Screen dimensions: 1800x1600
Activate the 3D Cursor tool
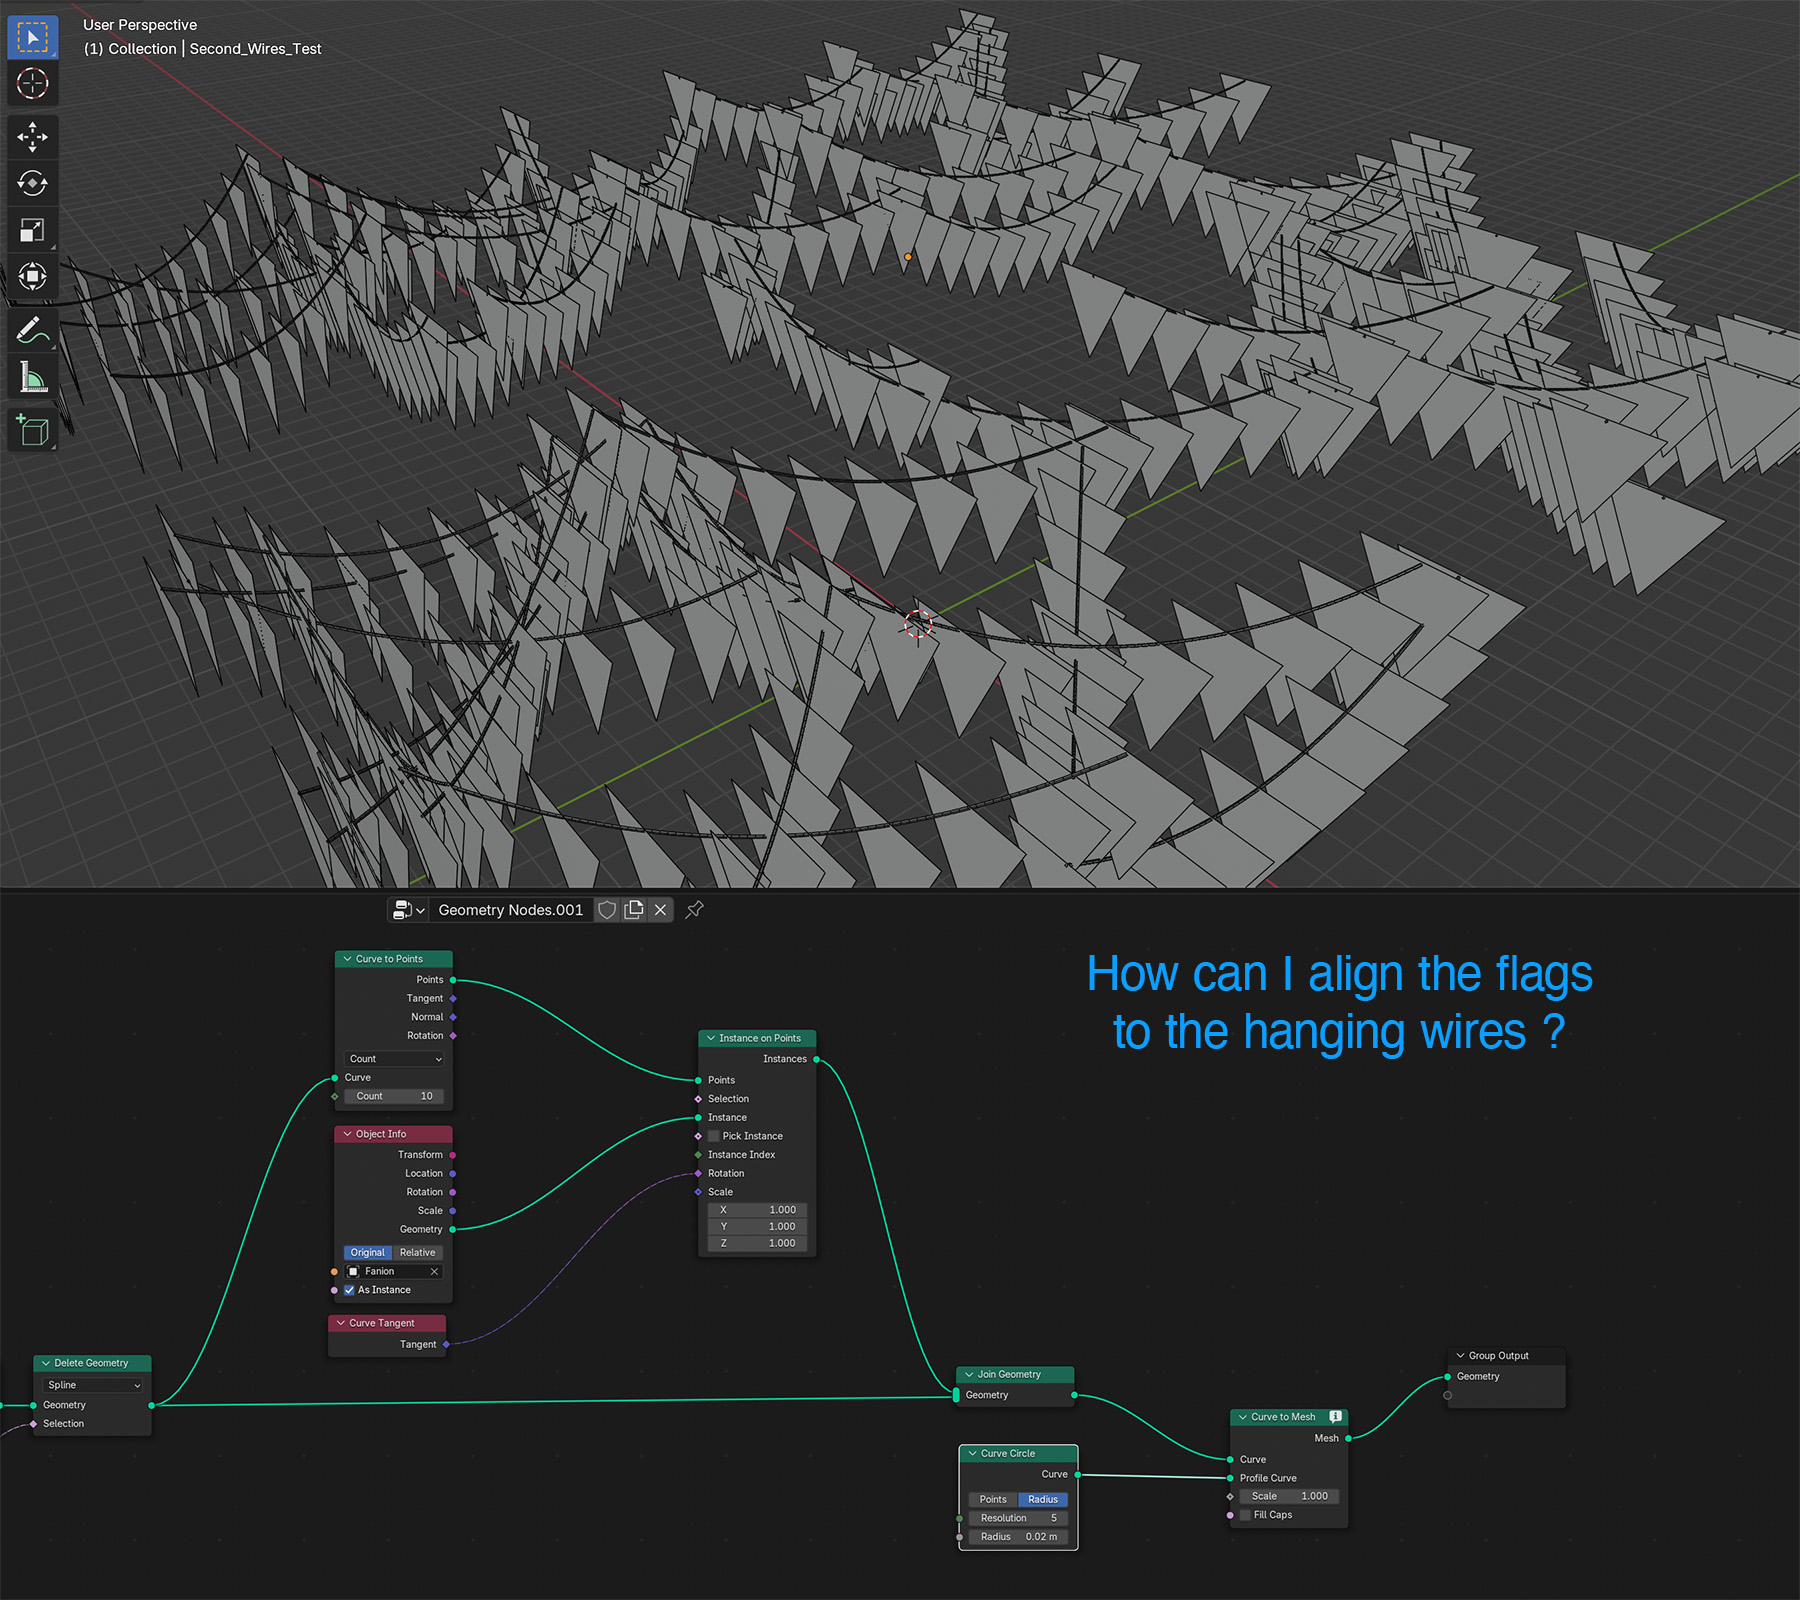pos(32,84)
